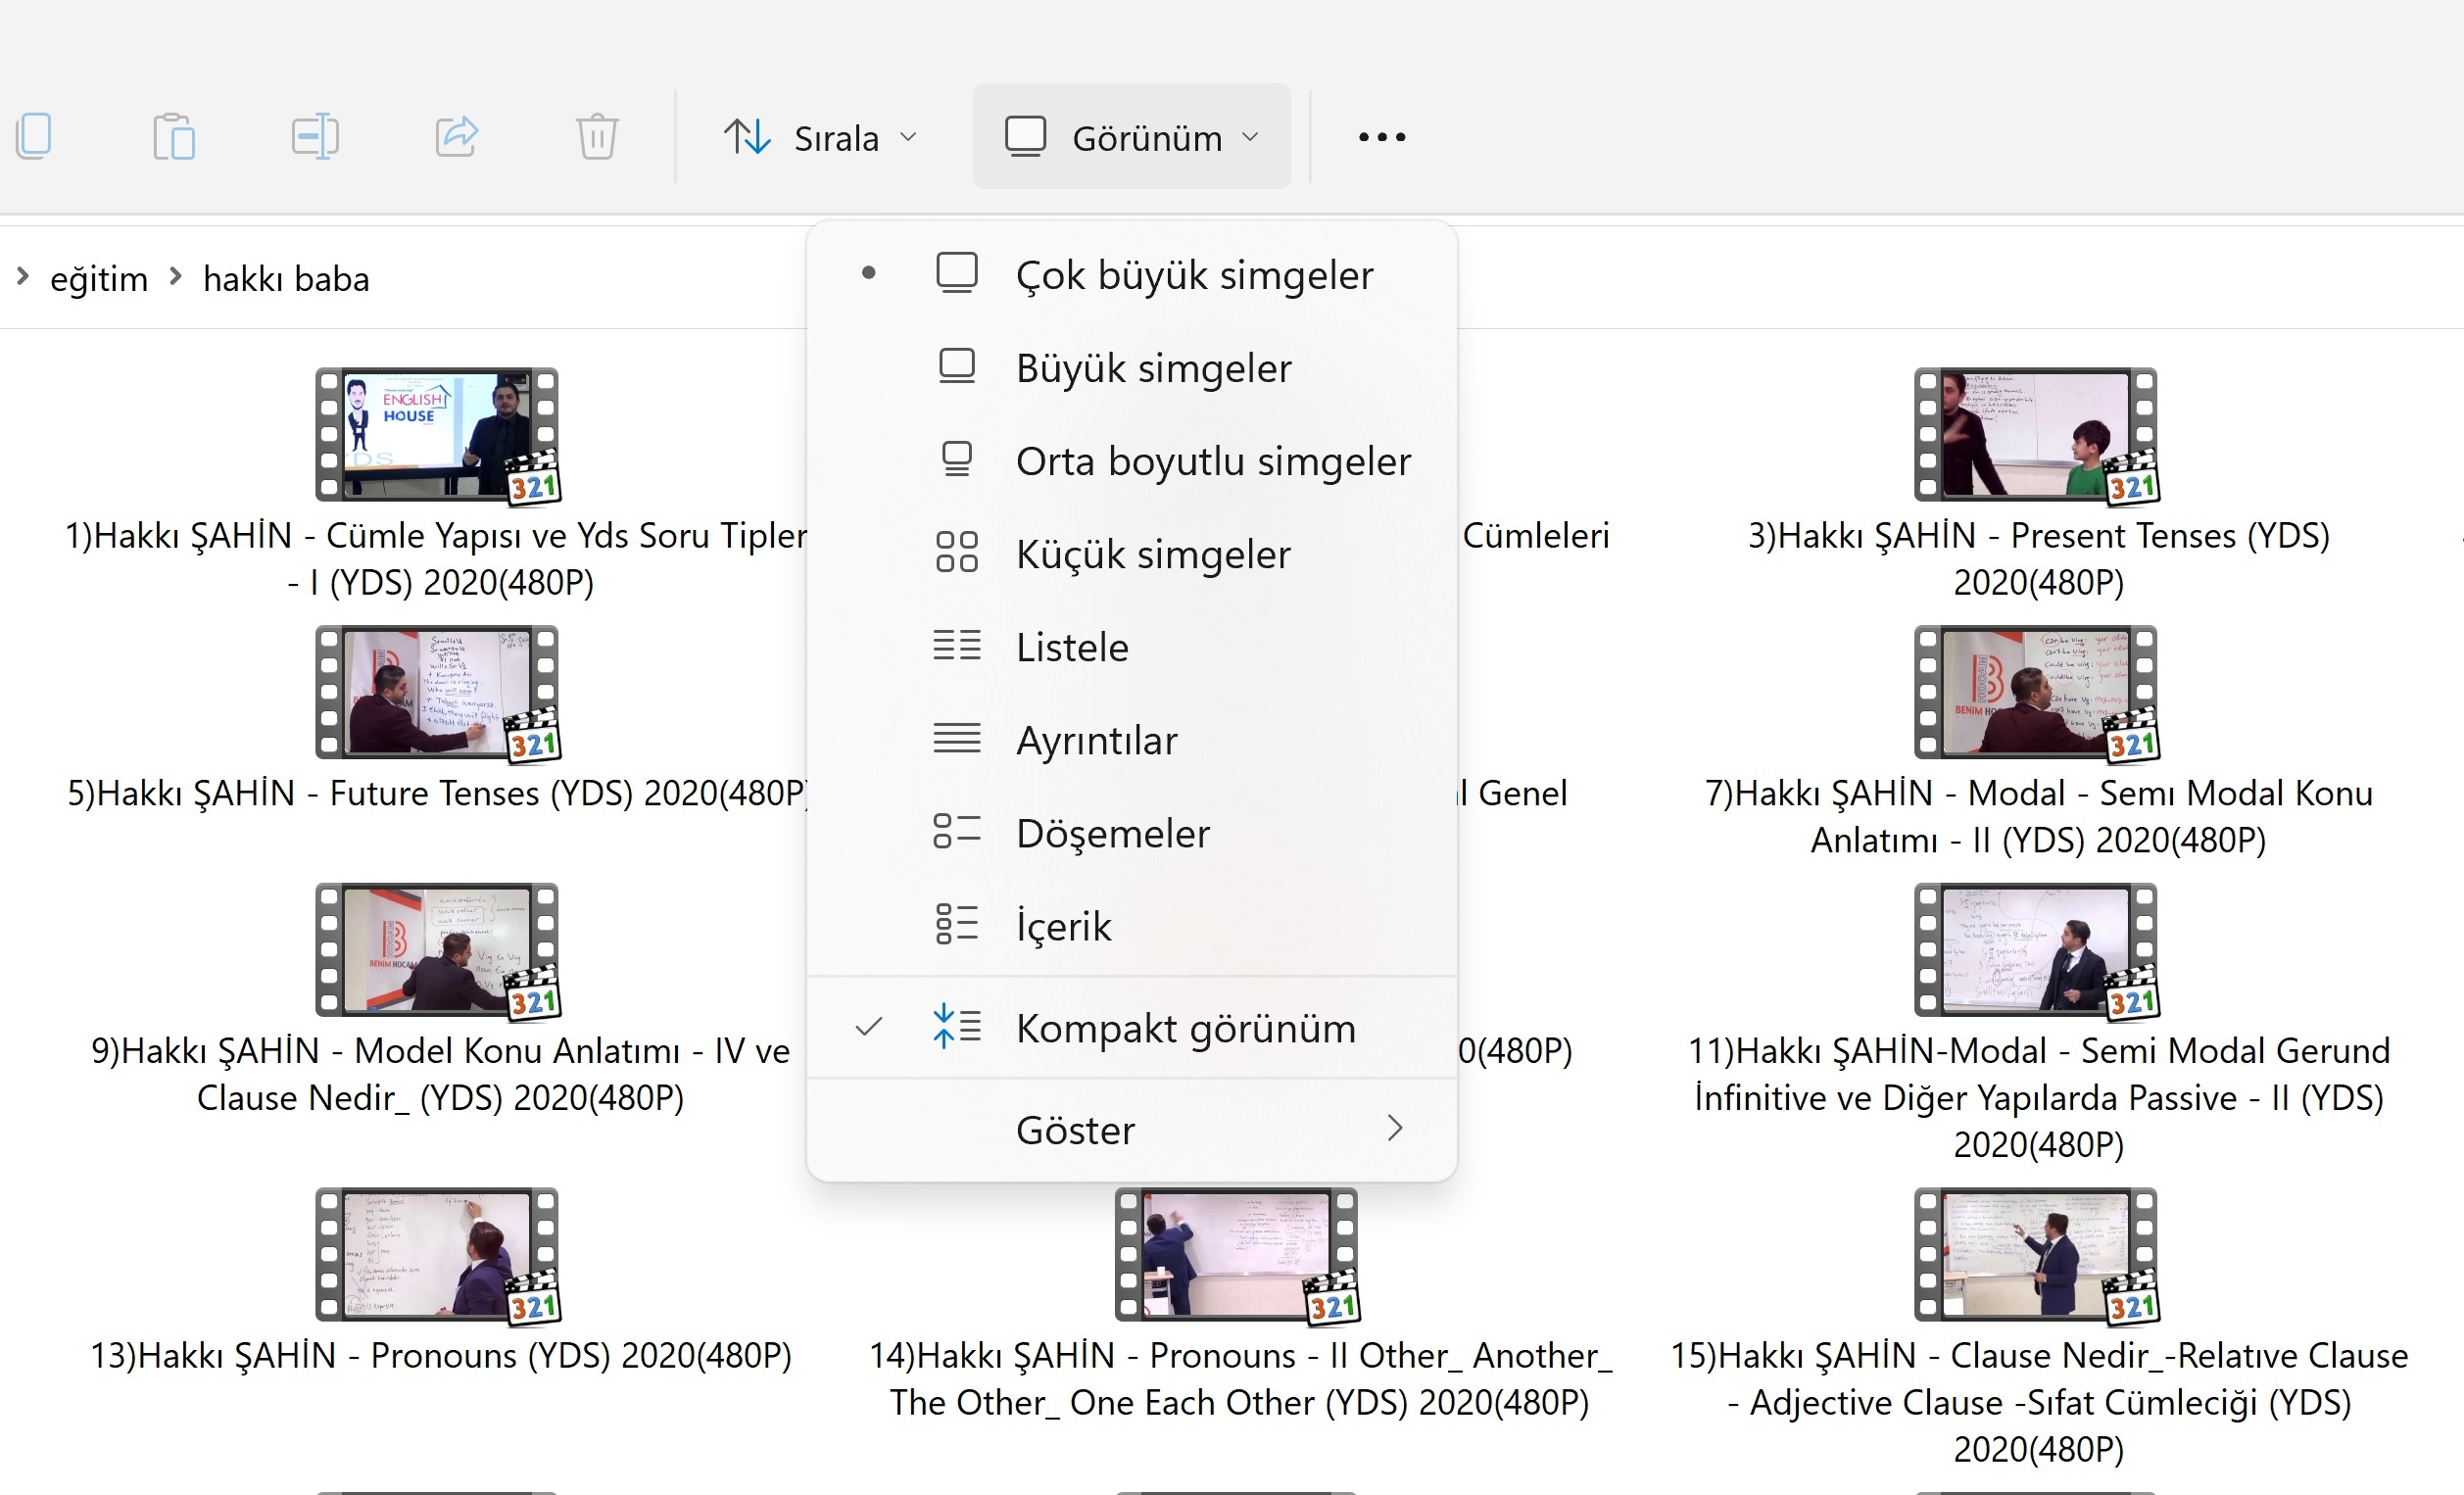Screen dimensions: 2464x1495
Task: Expand the Göster submenu arrow
Action: pos(1394,1129)
